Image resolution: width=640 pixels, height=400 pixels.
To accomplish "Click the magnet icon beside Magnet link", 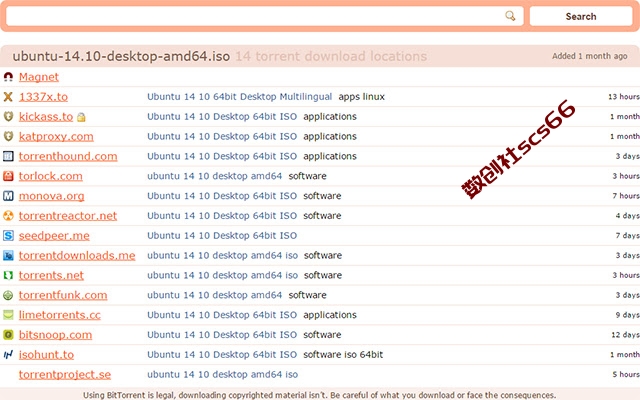I will tap(8, 77).
